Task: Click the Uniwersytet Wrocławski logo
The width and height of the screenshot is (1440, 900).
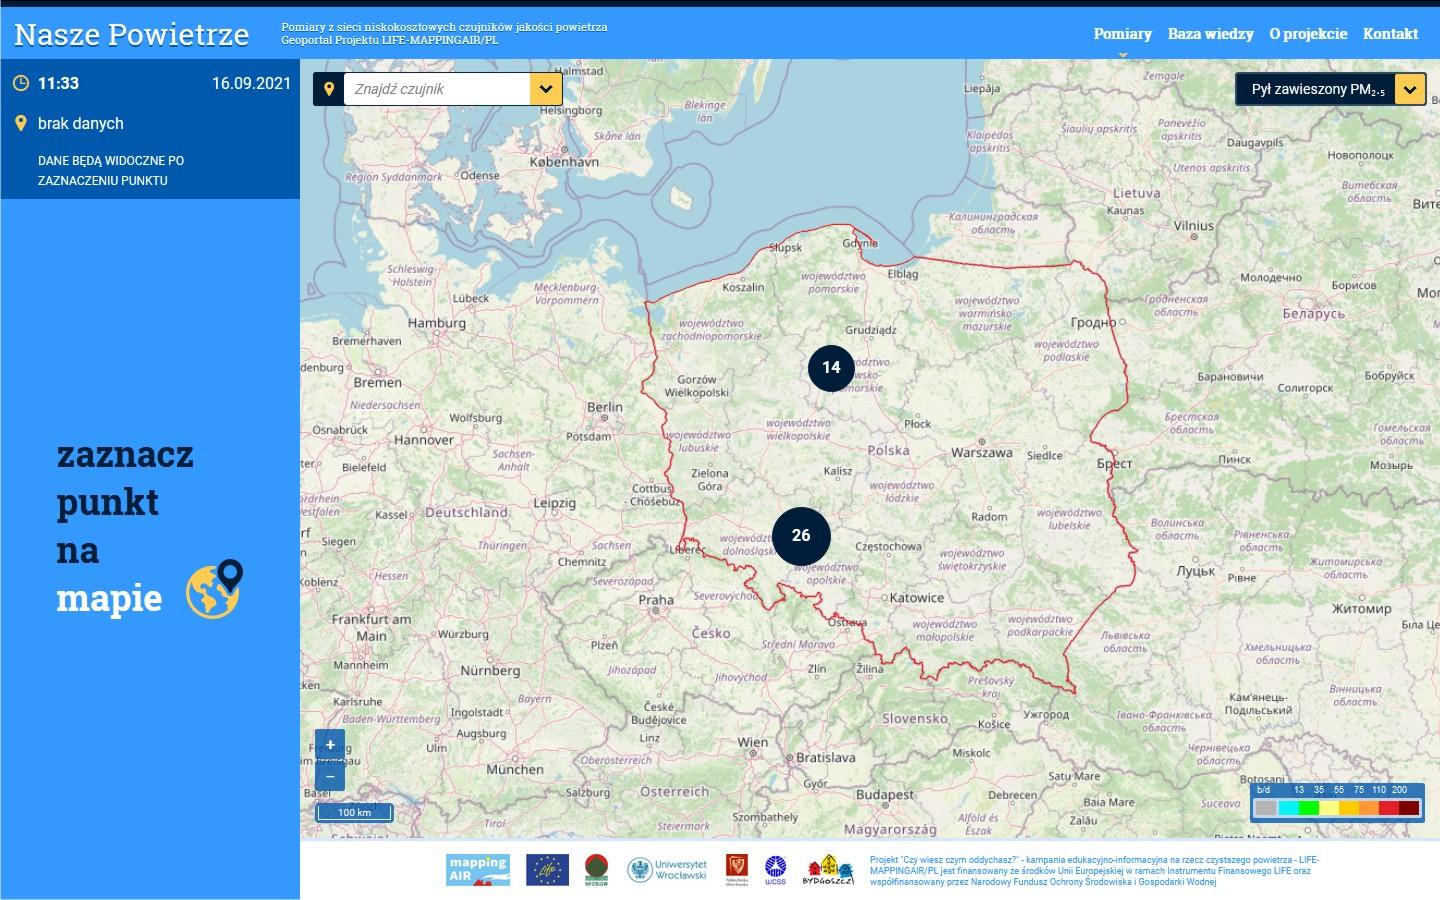Action: click(668, 870)
